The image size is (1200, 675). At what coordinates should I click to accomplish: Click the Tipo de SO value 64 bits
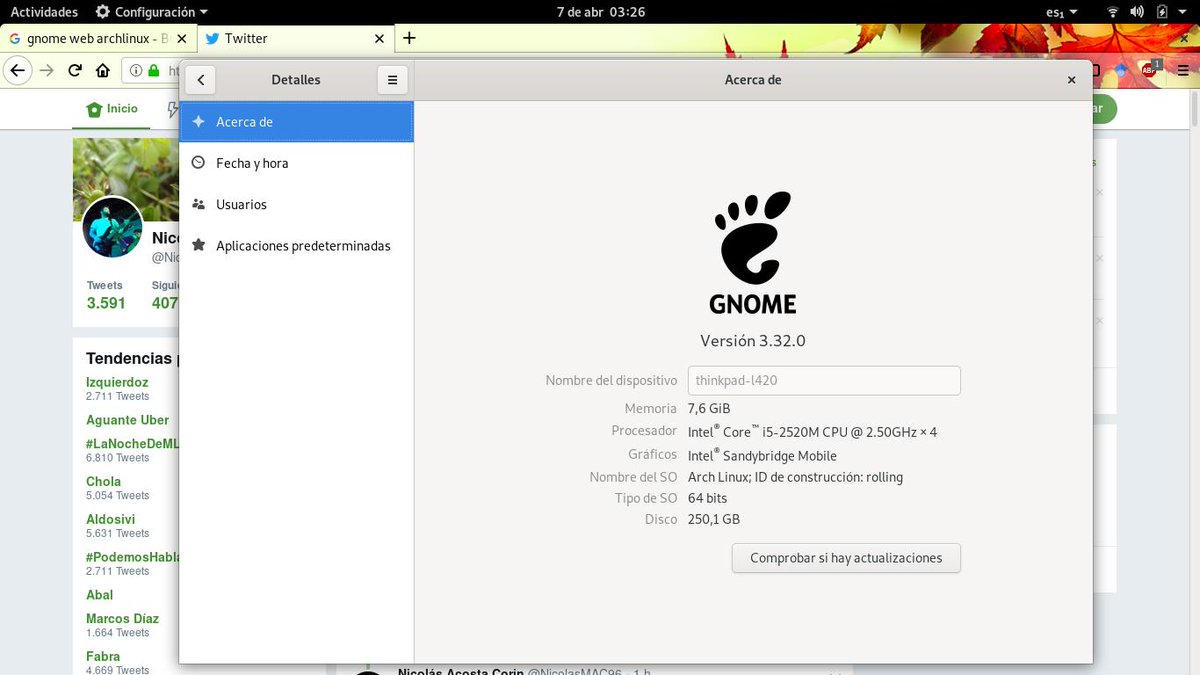(x=708, y=498)
